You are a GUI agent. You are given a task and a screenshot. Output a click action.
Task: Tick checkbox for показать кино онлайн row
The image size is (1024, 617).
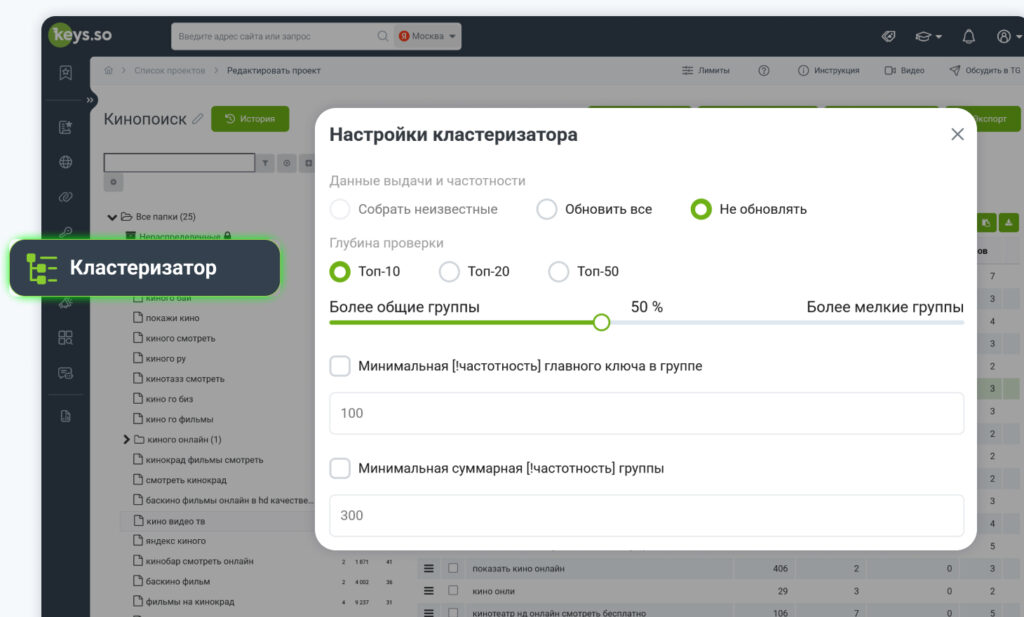(453, 568)
